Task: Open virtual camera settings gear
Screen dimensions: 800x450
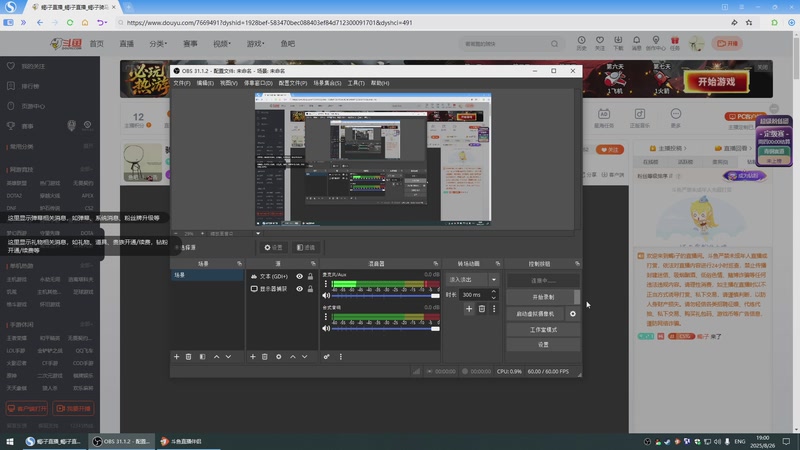Action: pyautogui.click(x=572, y=314)
